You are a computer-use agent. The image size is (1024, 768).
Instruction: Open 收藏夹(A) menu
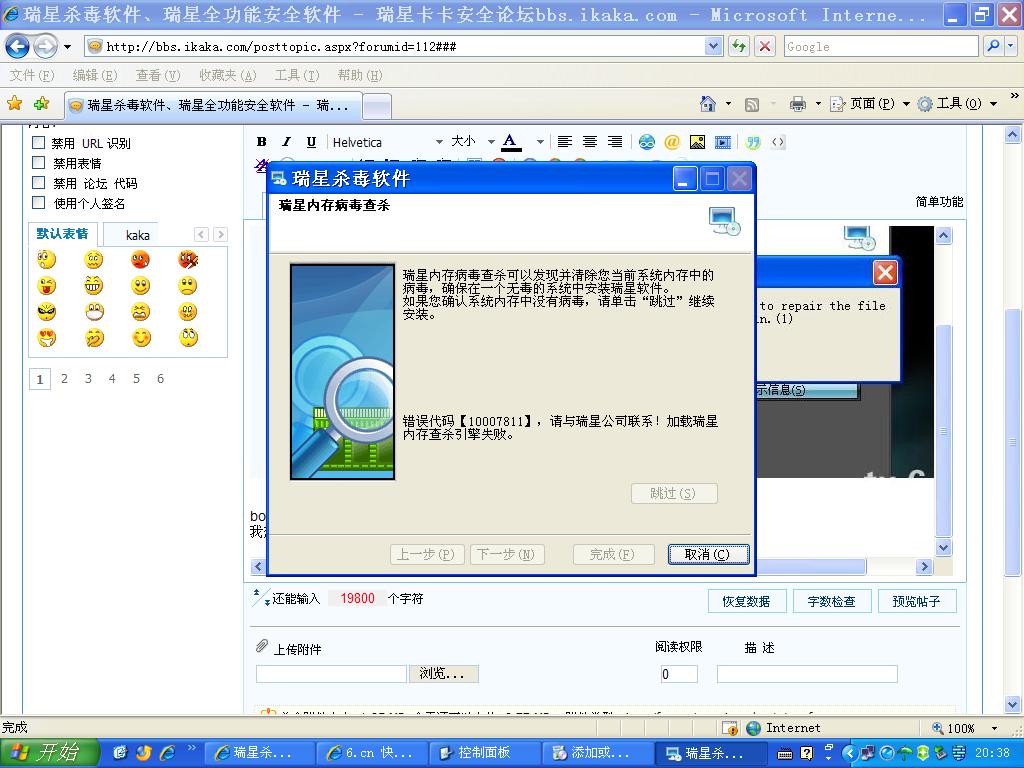(x=227, y=76)
